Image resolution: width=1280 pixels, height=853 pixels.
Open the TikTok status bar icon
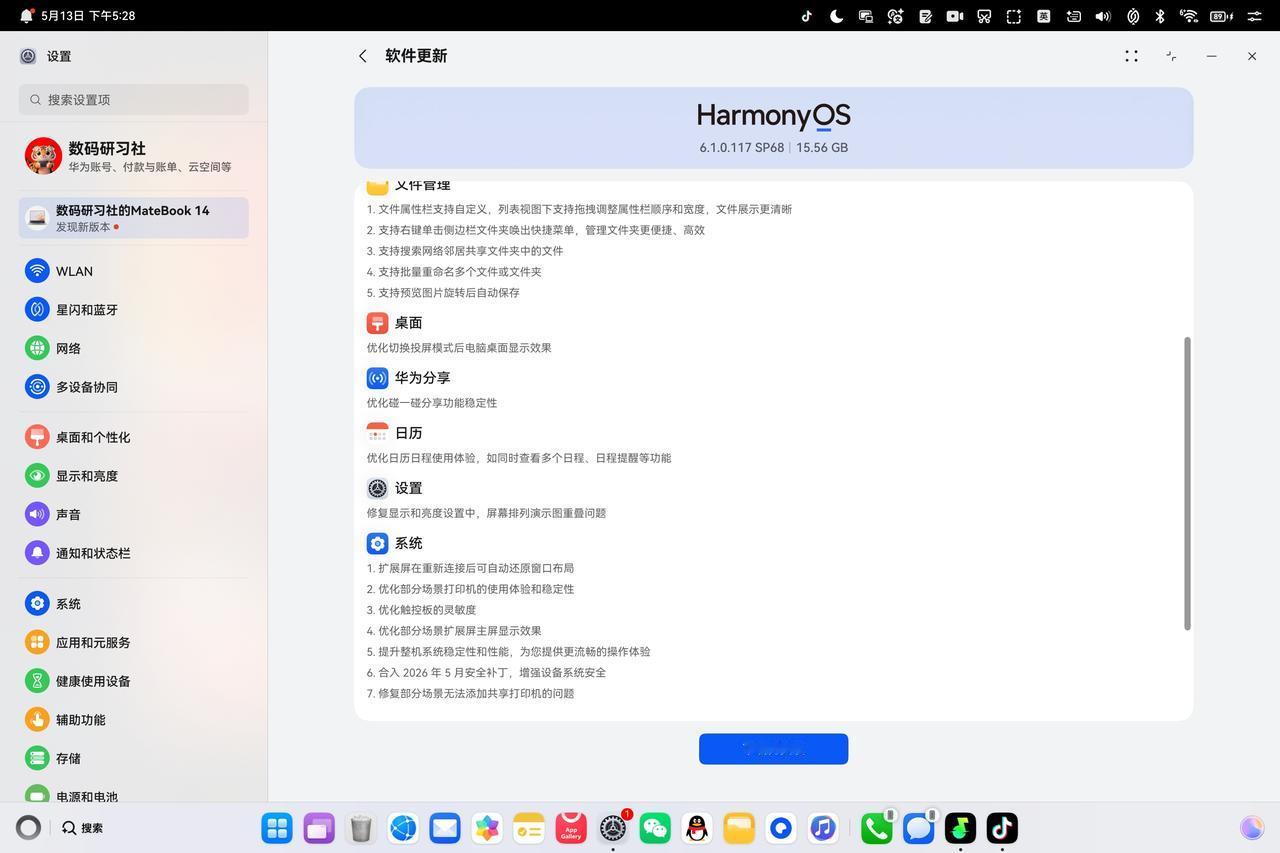(807, 16)
